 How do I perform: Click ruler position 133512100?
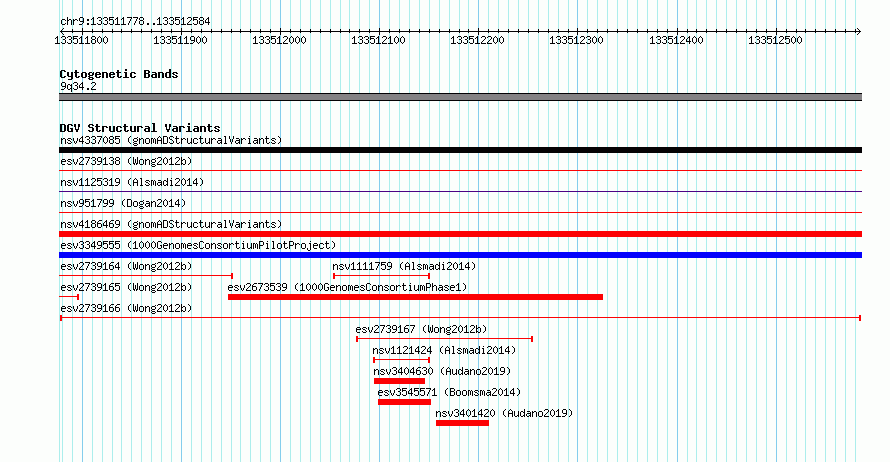pos(378,40)
